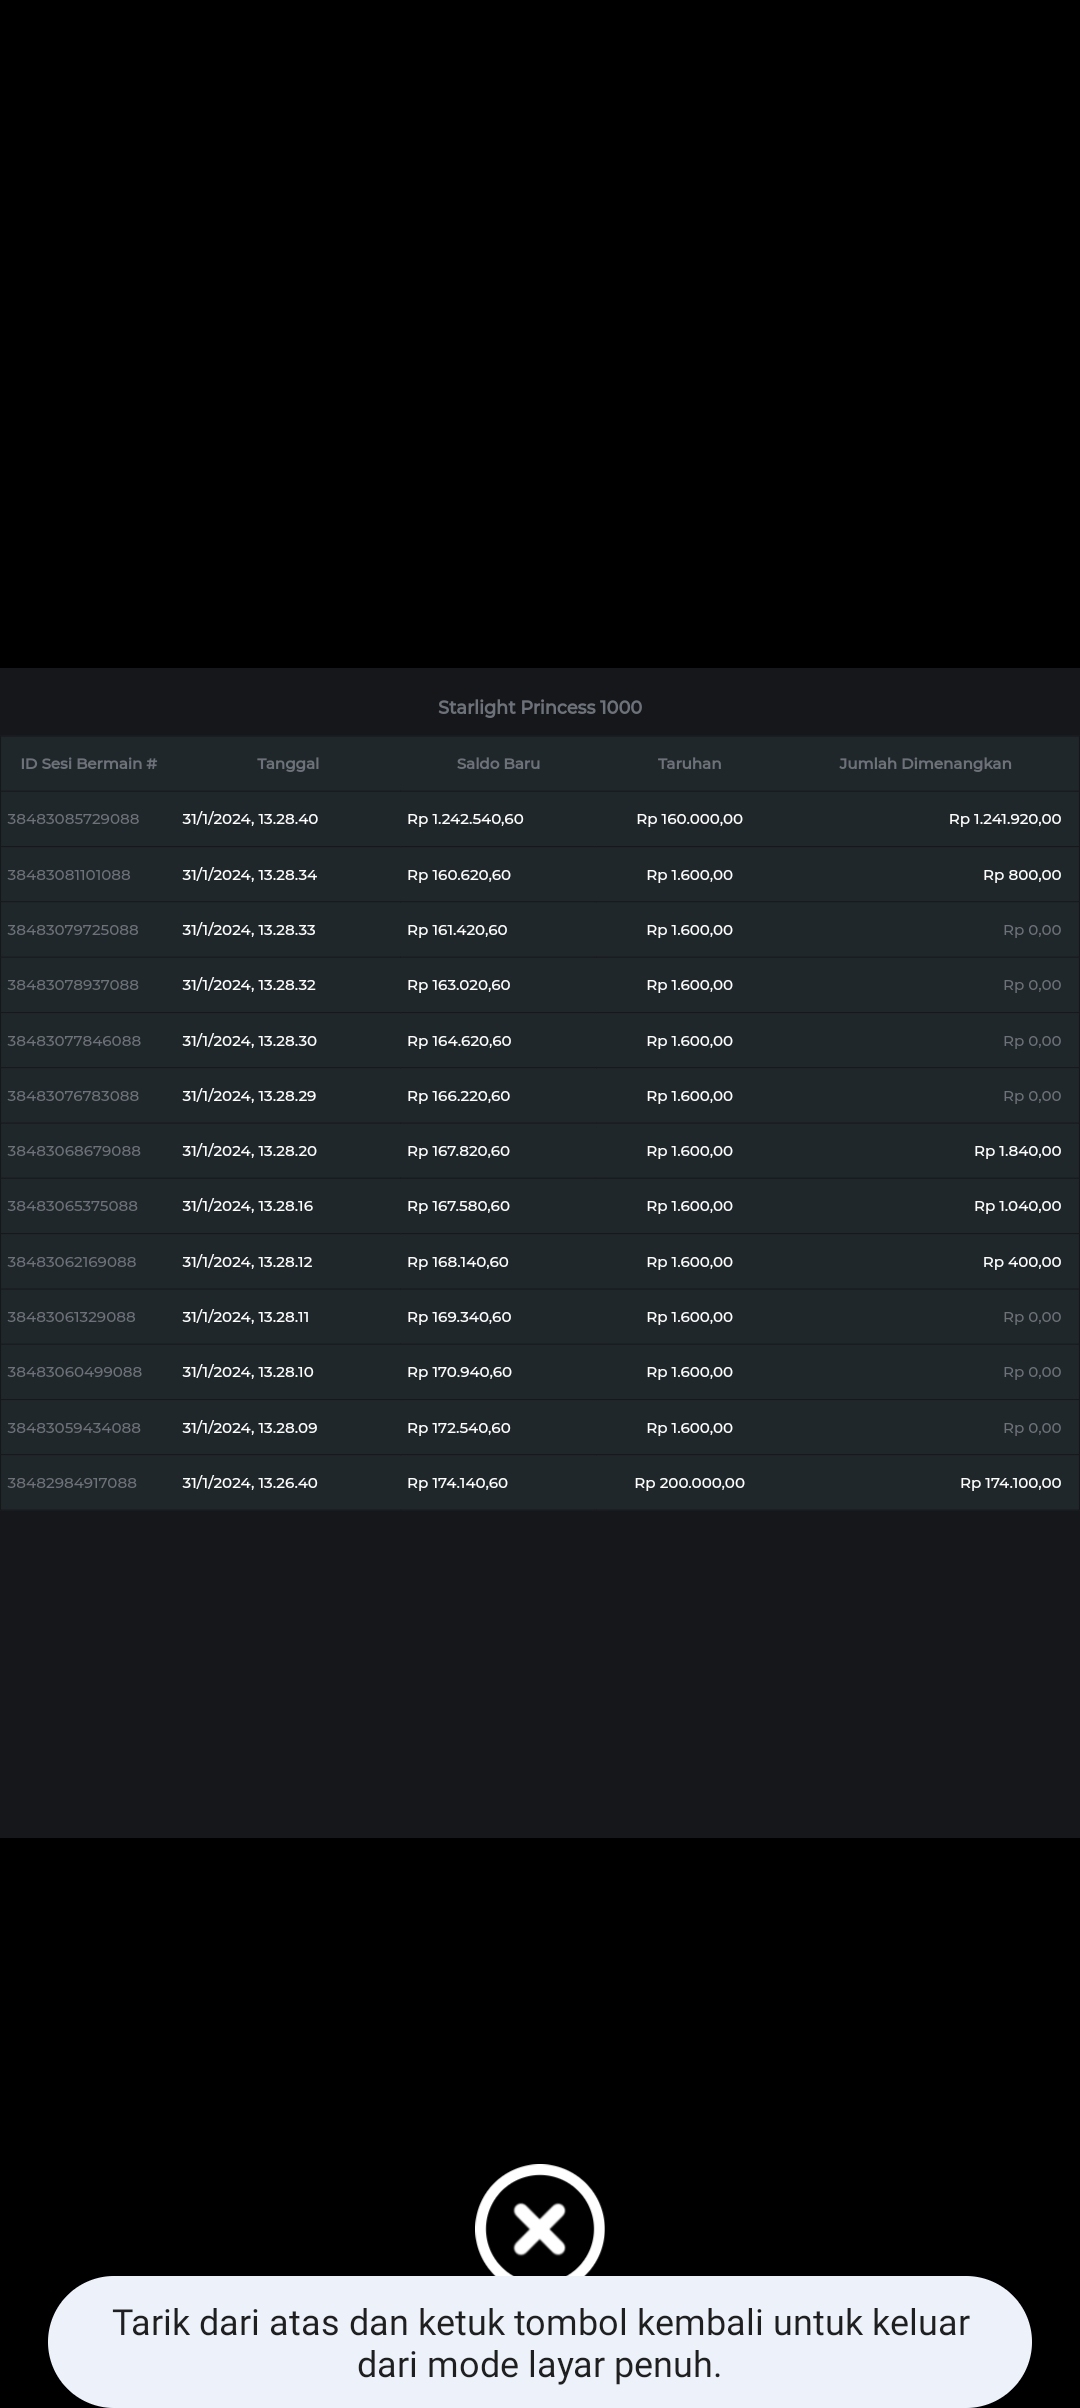This screenshot has width=1080, height=2408.
Task: Click the Rp 174.100,00 win amount
Action: click(x=1010, y=1483)
